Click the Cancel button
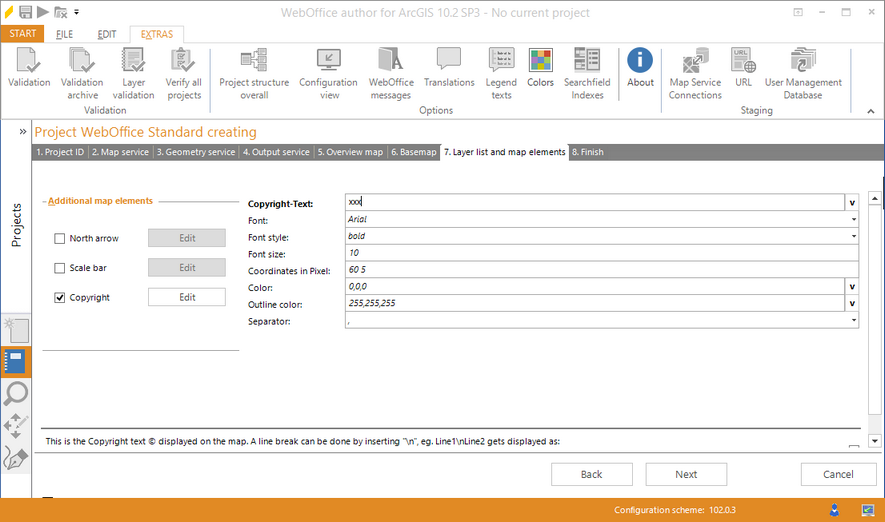 click(x=838, y=475)
